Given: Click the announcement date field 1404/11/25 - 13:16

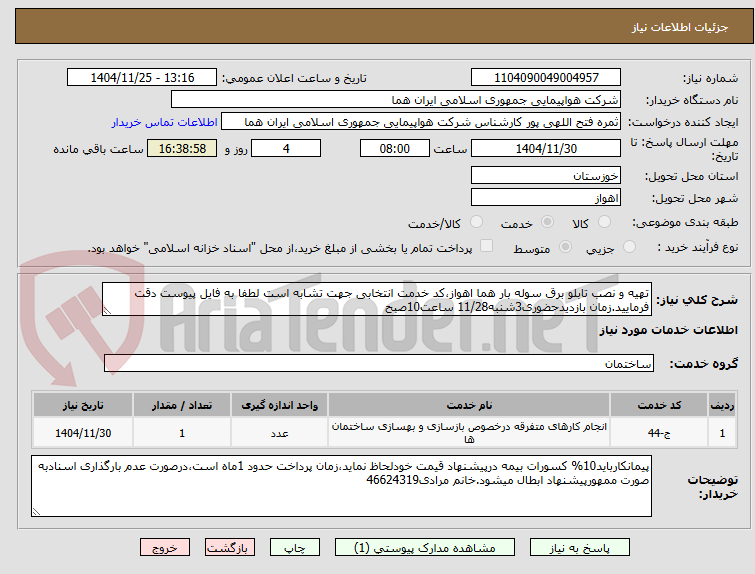Looking at the screenshot, I should tap(142, 78).
